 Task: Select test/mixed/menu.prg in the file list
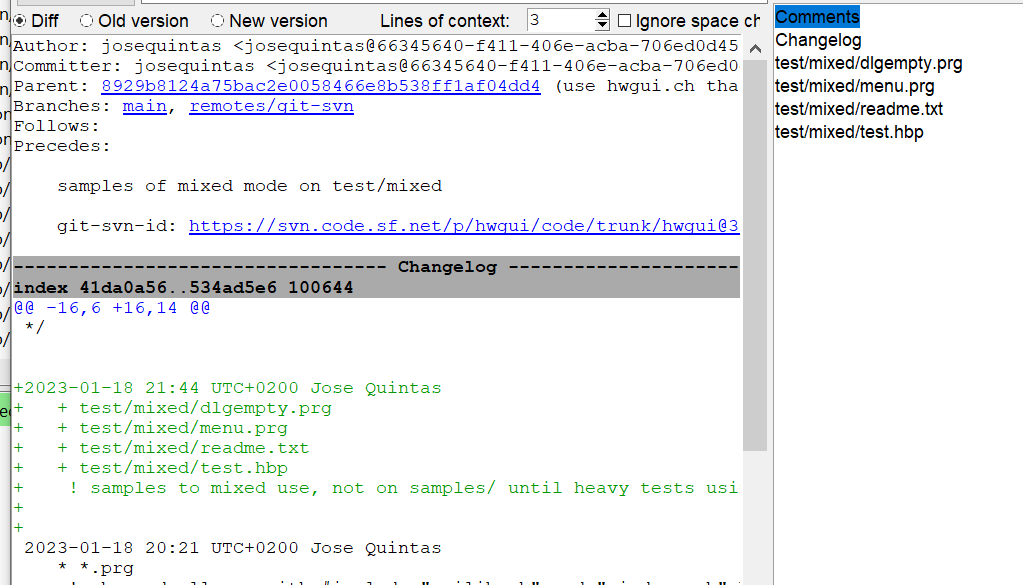click(x=855, y=86)
